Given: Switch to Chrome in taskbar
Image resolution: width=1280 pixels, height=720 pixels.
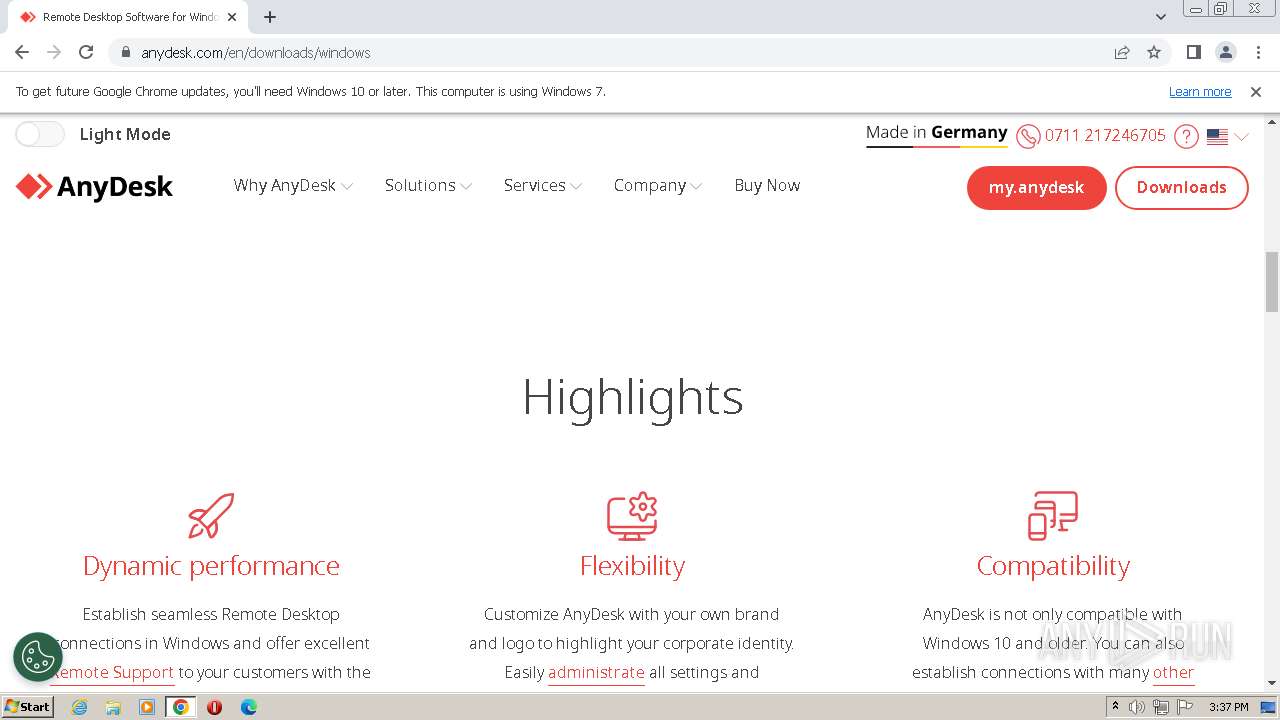Looking at the screenshot, I should tap(181, 707).
